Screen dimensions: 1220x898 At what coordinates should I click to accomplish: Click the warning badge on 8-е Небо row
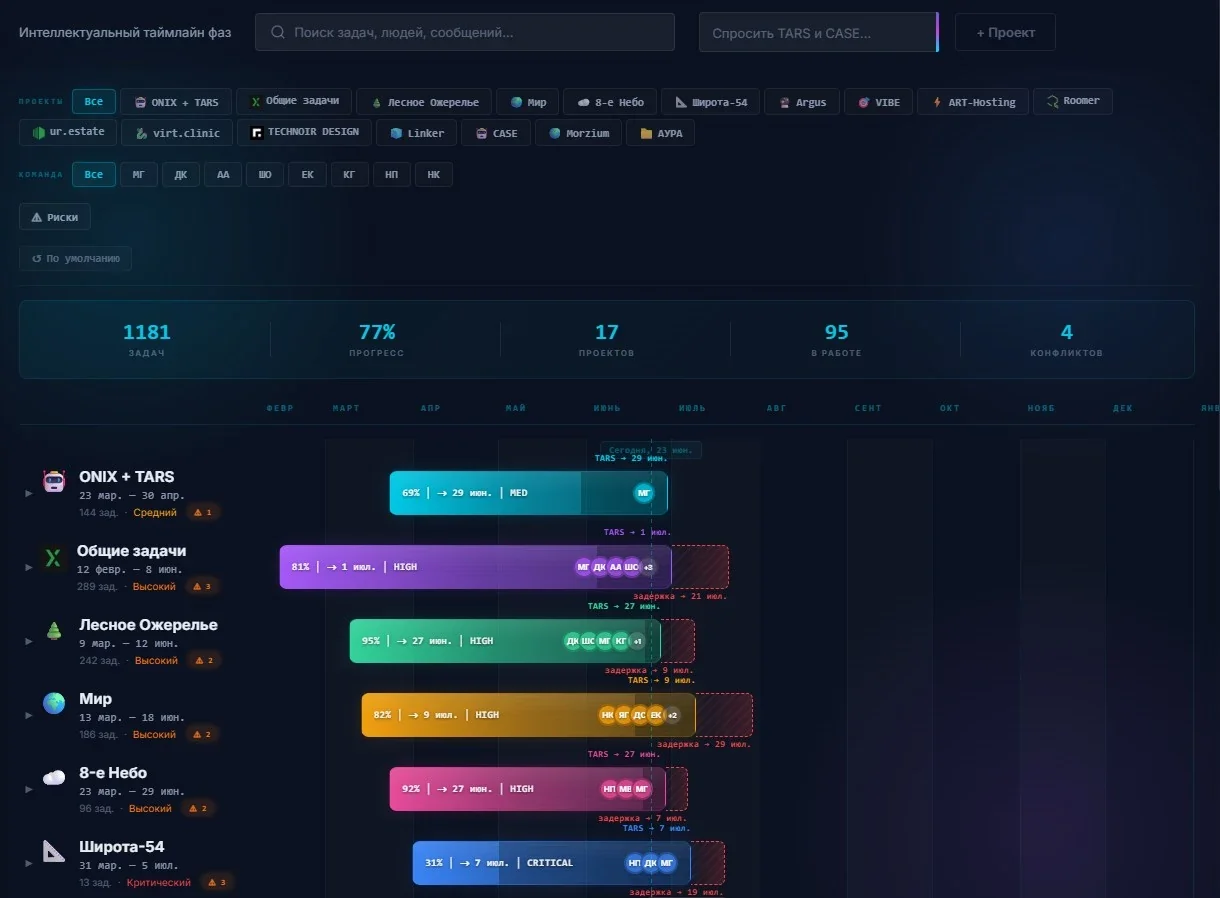point(198,808)
